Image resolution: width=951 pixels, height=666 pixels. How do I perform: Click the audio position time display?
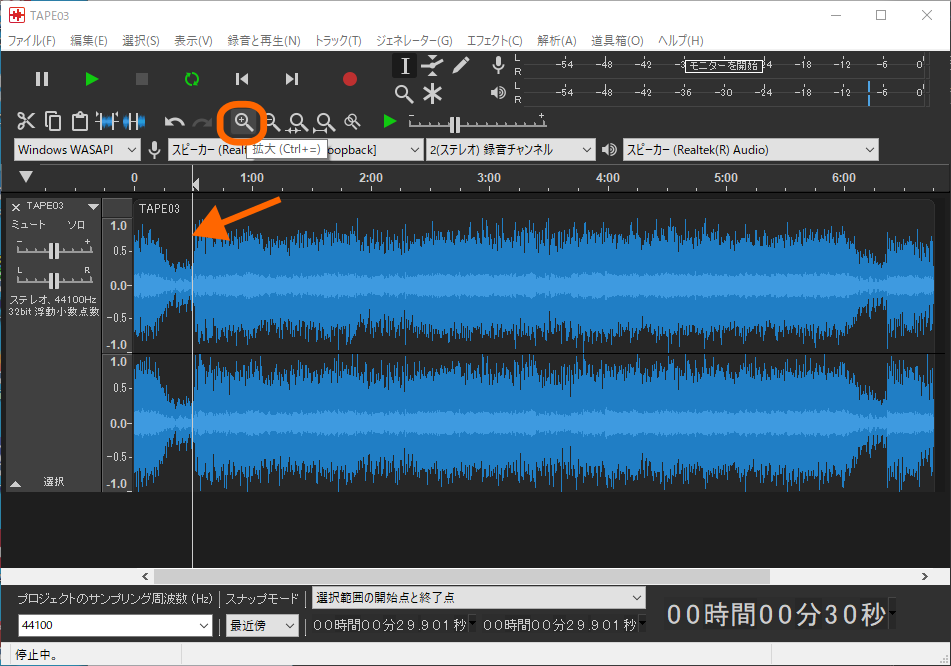pos(779,614)
